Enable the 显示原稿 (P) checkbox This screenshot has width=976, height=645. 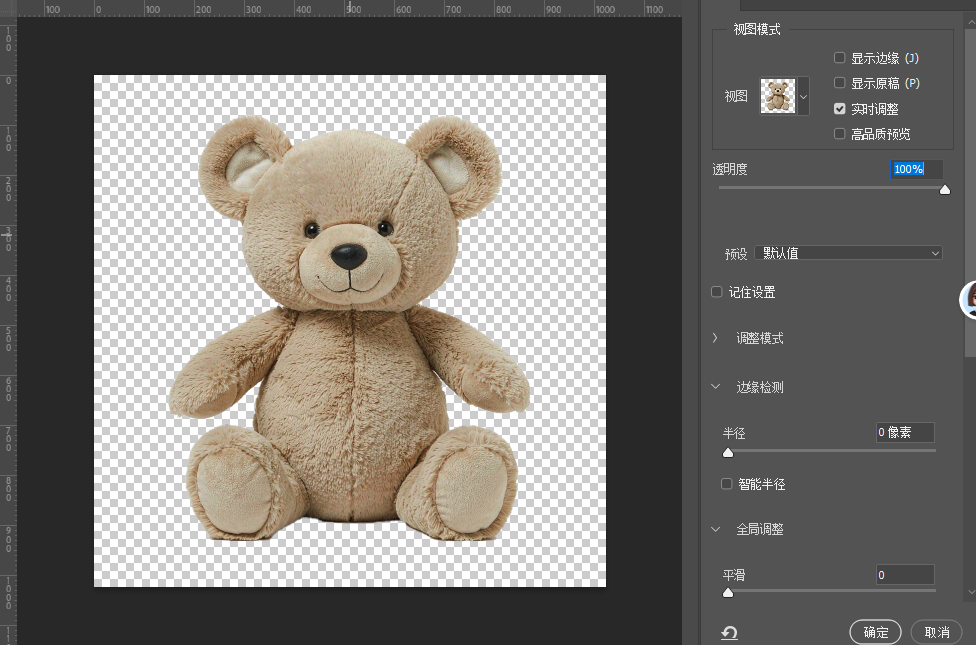click(x=840, y=83)
